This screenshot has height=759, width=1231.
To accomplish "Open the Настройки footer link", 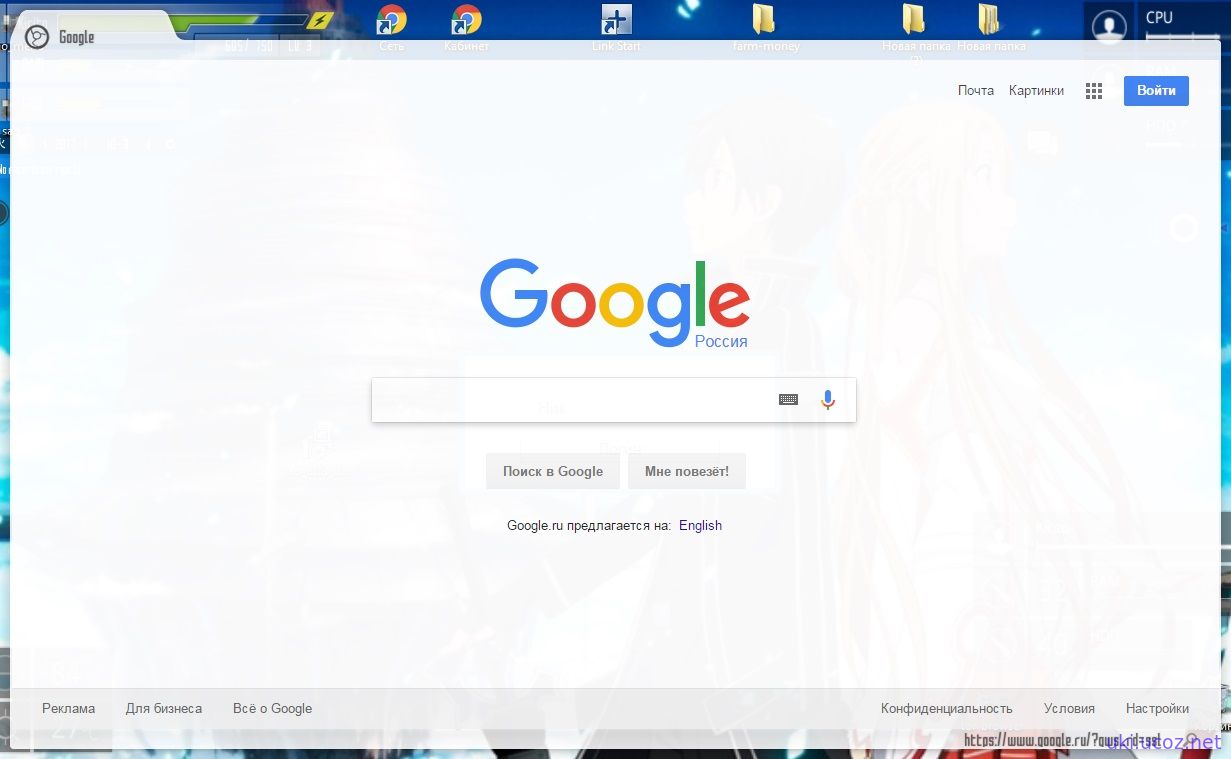I will coord(1157,708).
